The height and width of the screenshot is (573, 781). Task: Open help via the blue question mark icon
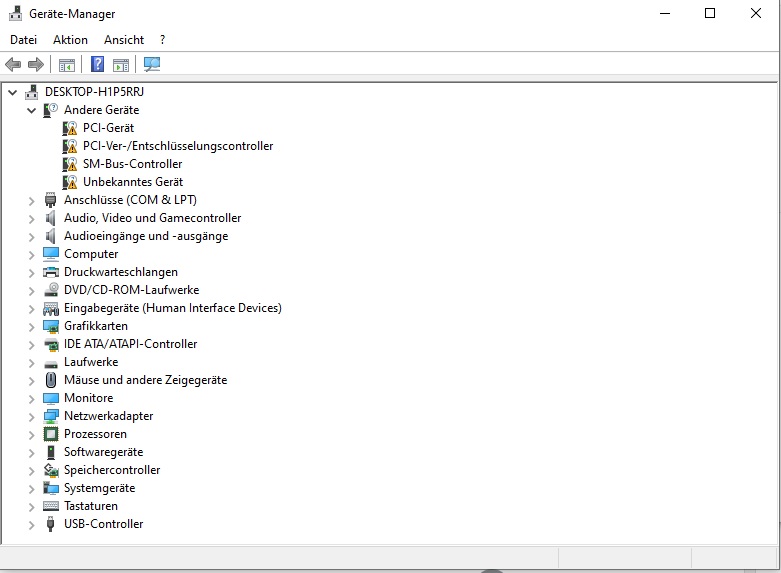[98, 65]
